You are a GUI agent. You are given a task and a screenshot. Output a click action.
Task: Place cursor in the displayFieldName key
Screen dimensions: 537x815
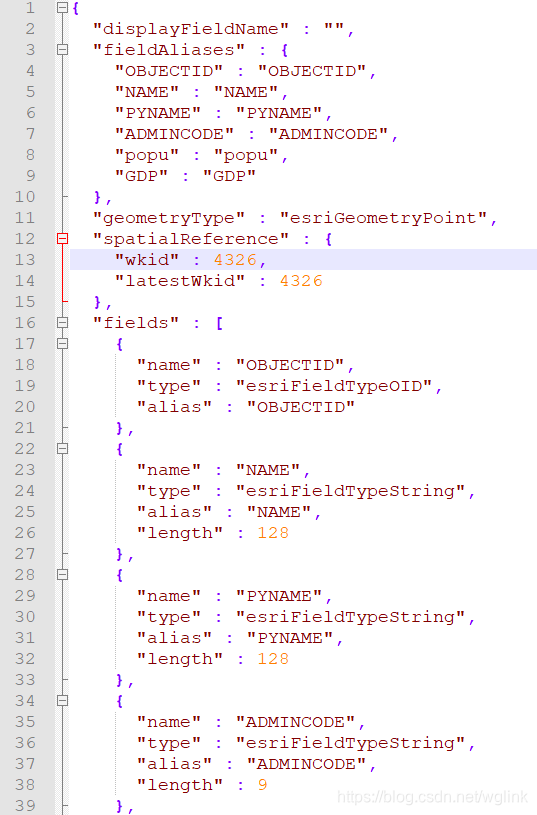coord(190,29)
